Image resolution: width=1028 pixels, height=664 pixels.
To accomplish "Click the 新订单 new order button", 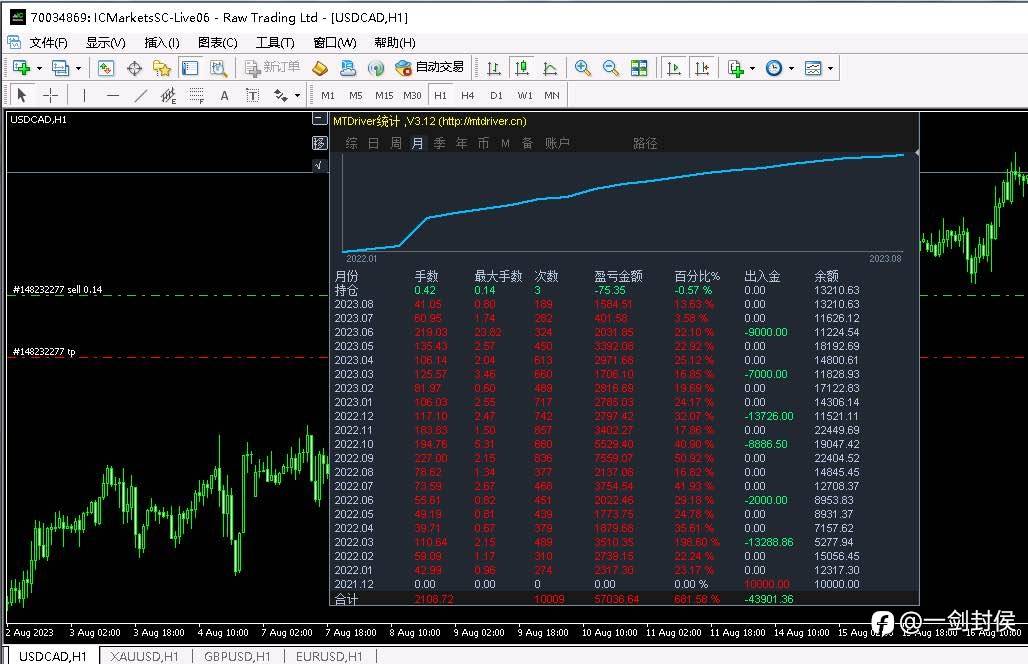I will click(x=272, y=68).
